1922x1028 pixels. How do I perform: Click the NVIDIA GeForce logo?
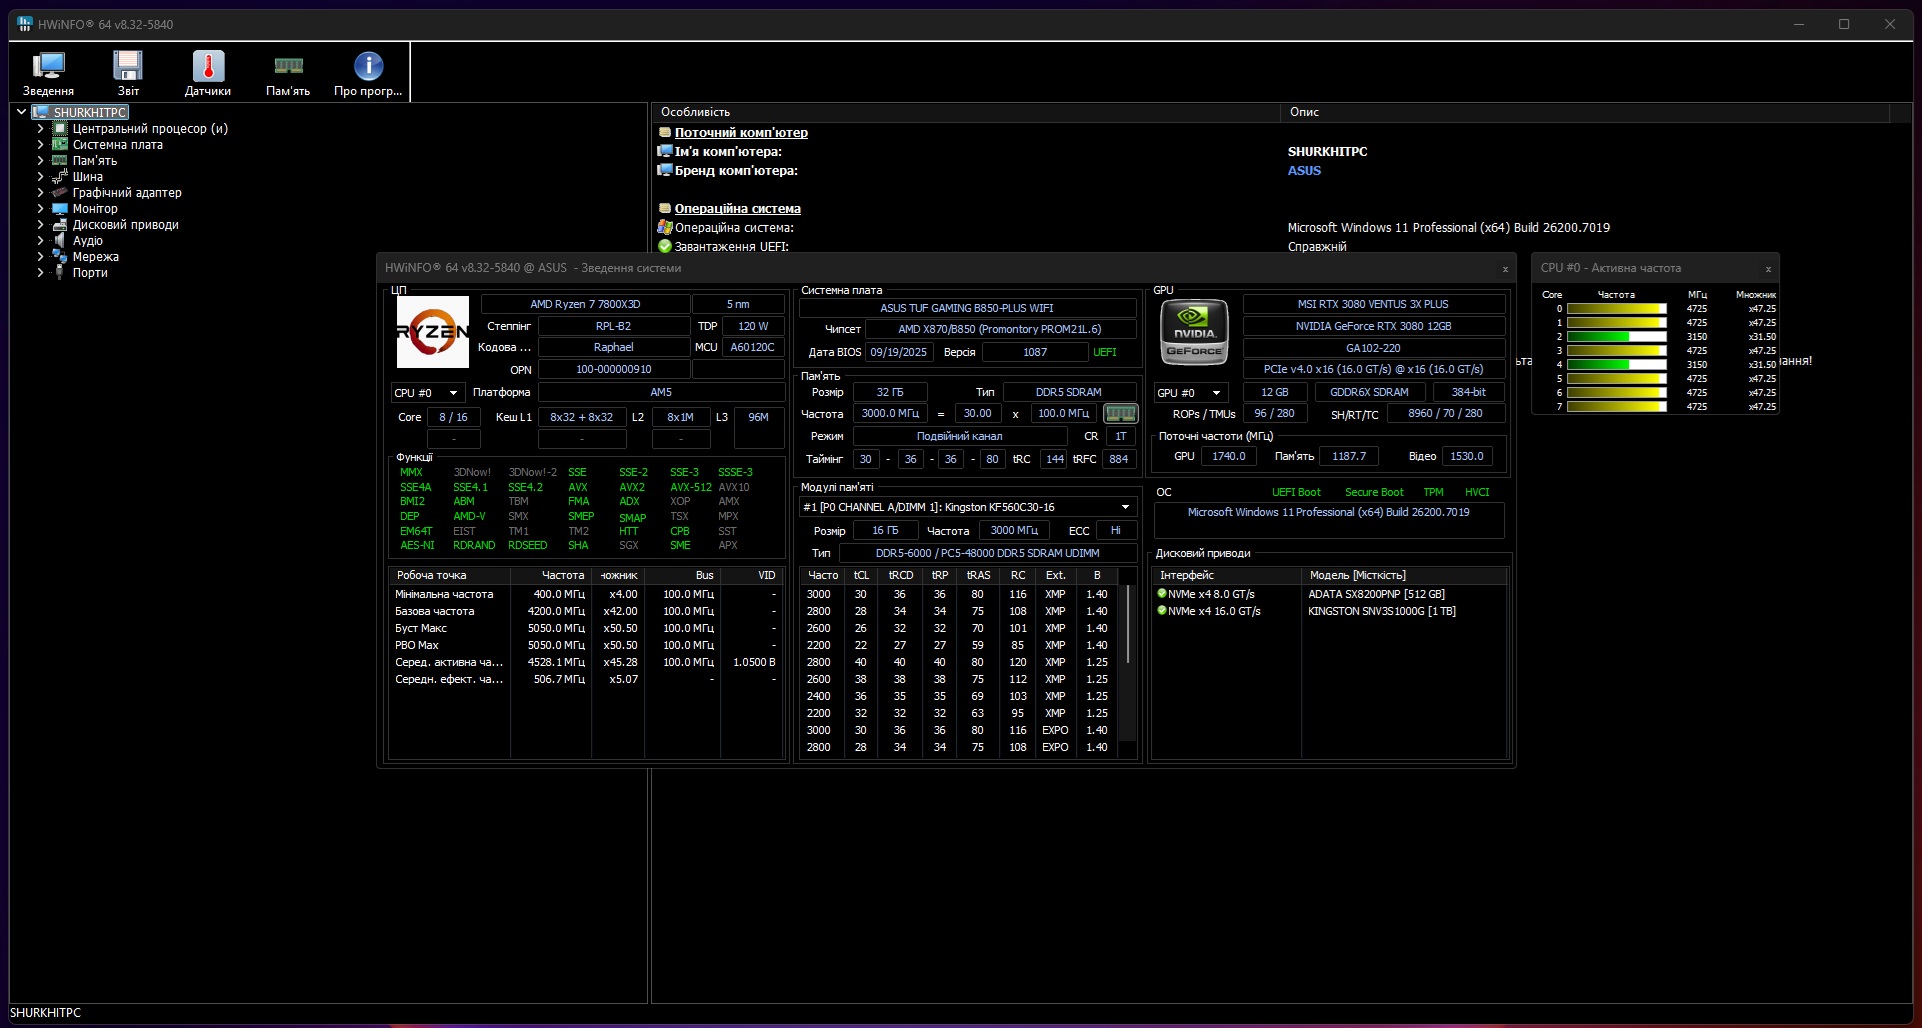(1194, 332)
